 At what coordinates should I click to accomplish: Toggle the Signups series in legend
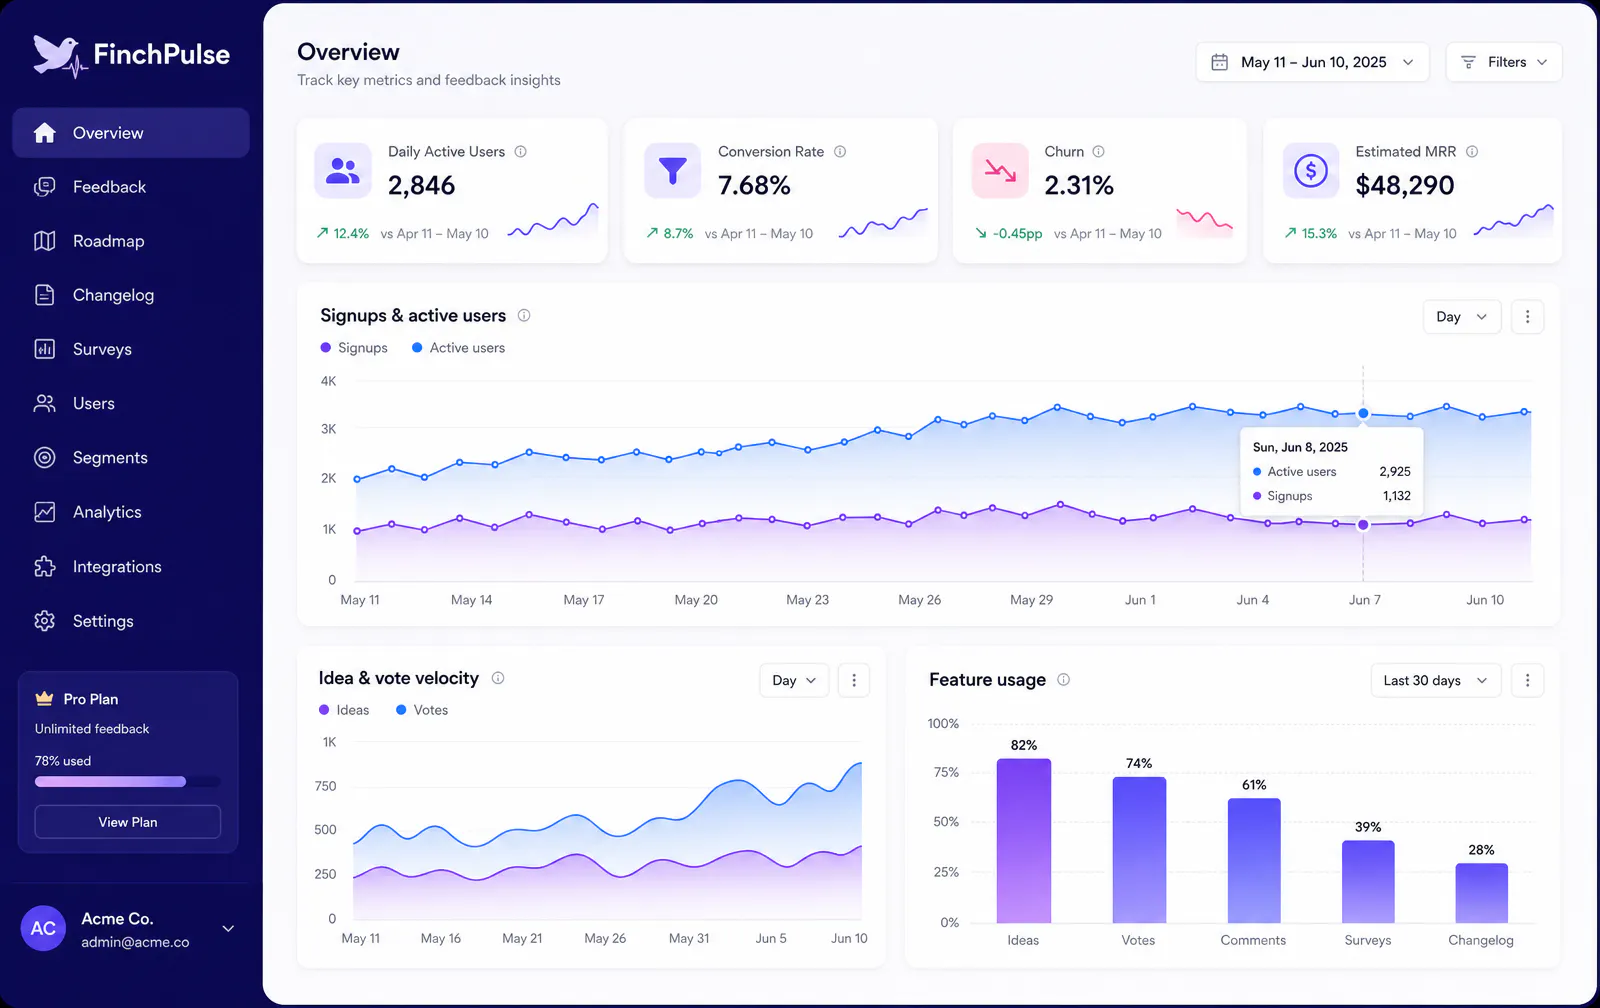pyautogui.click(x=354, y=348)
